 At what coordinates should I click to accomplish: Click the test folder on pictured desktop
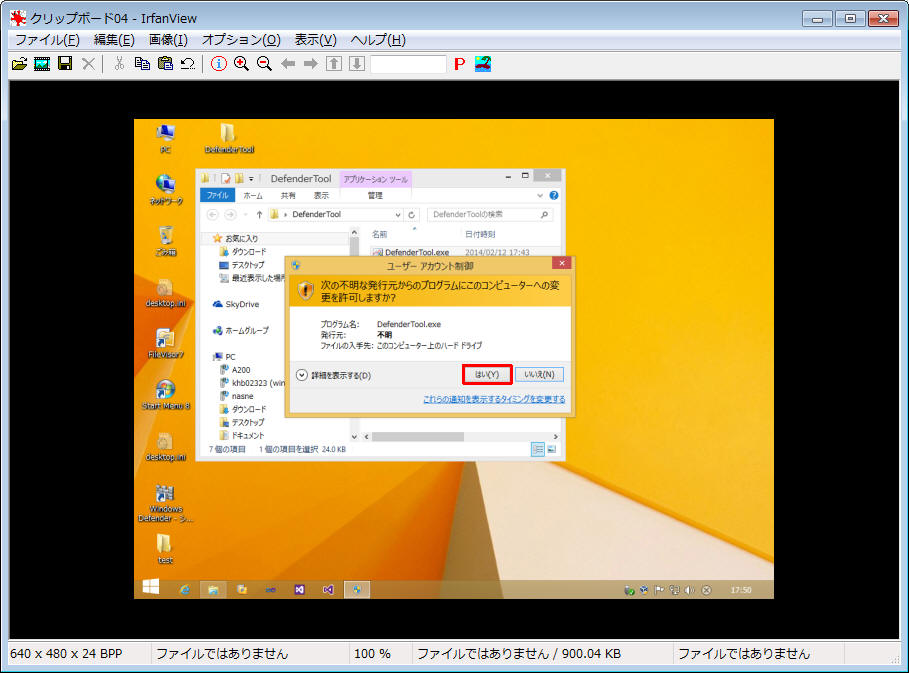[x=165, y=548]
